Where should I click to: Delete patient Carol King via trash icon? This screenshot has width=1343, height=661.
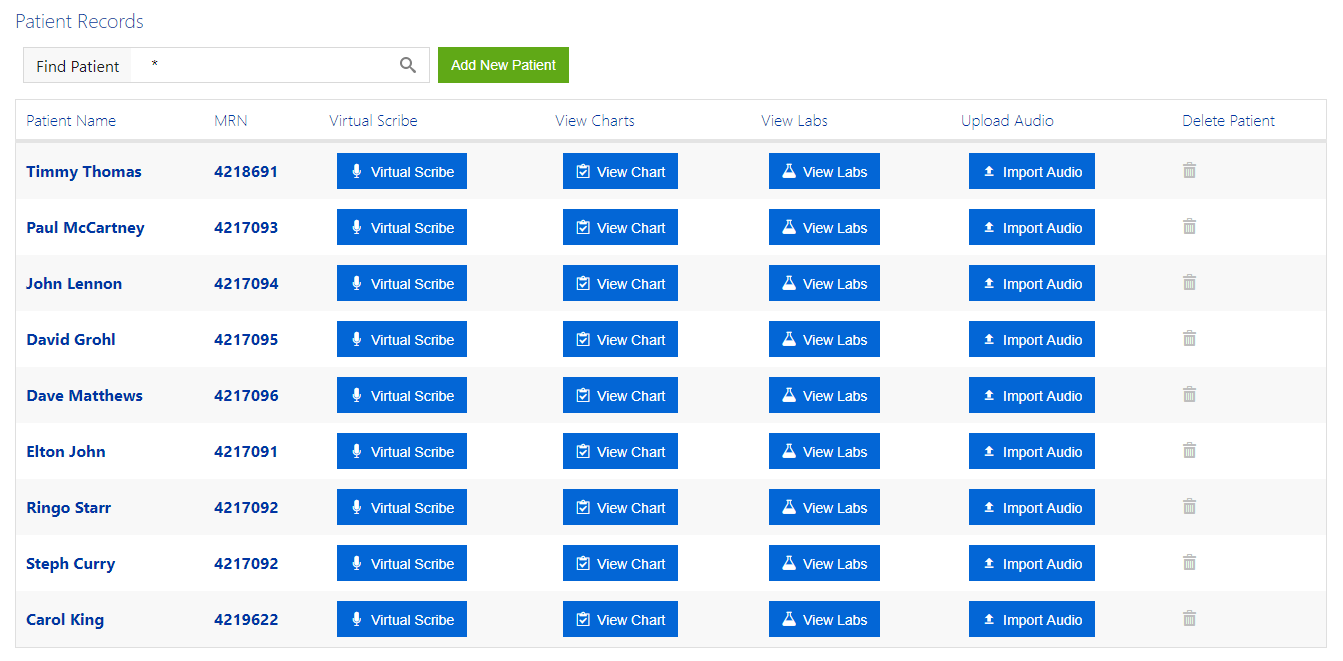(x=1189, y=619)
